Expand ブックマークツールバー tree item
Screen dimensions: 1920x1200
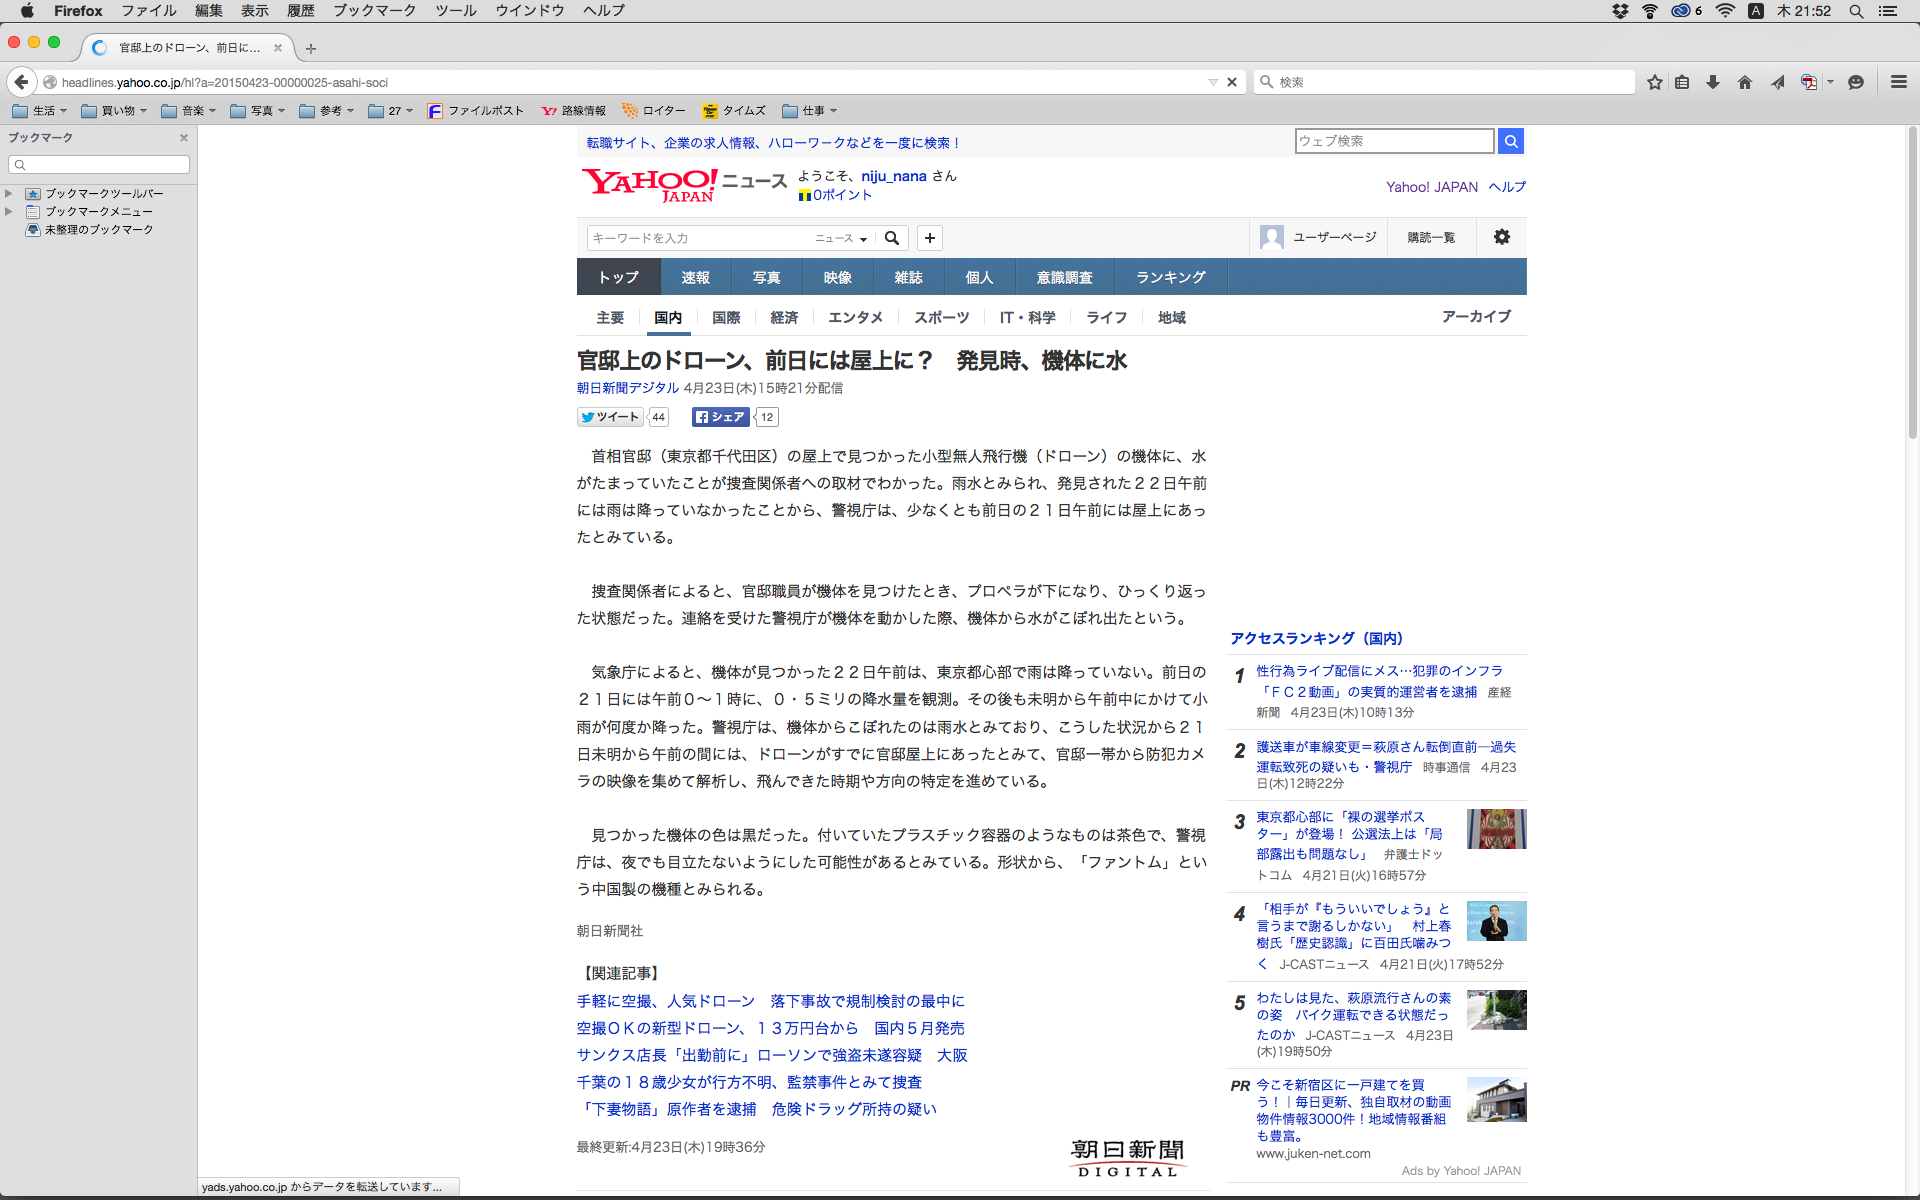click(x=9, y=194)
